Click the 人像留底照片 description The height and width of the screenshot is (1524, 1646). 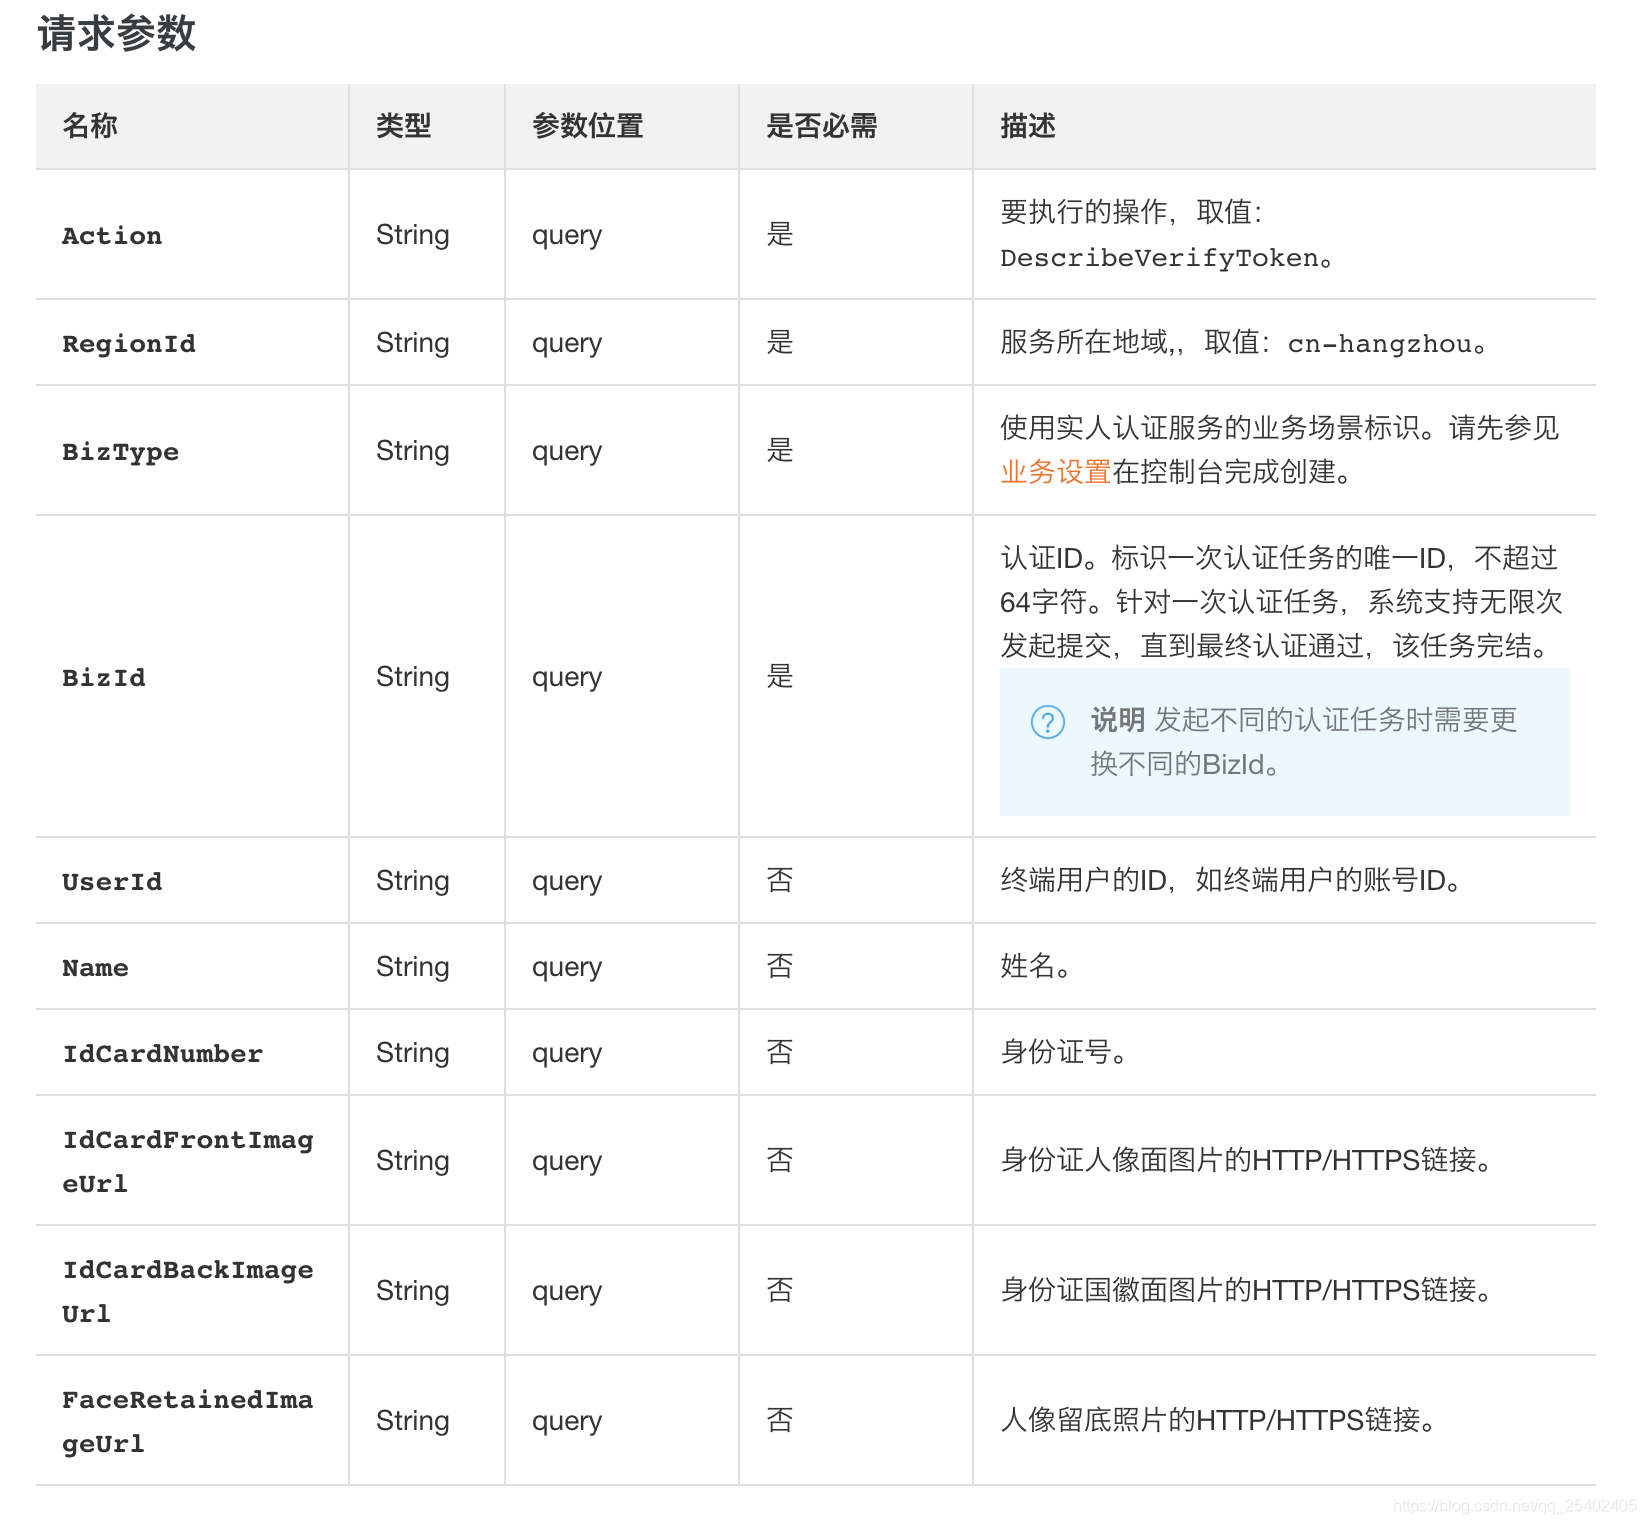click(1219, 1420)
